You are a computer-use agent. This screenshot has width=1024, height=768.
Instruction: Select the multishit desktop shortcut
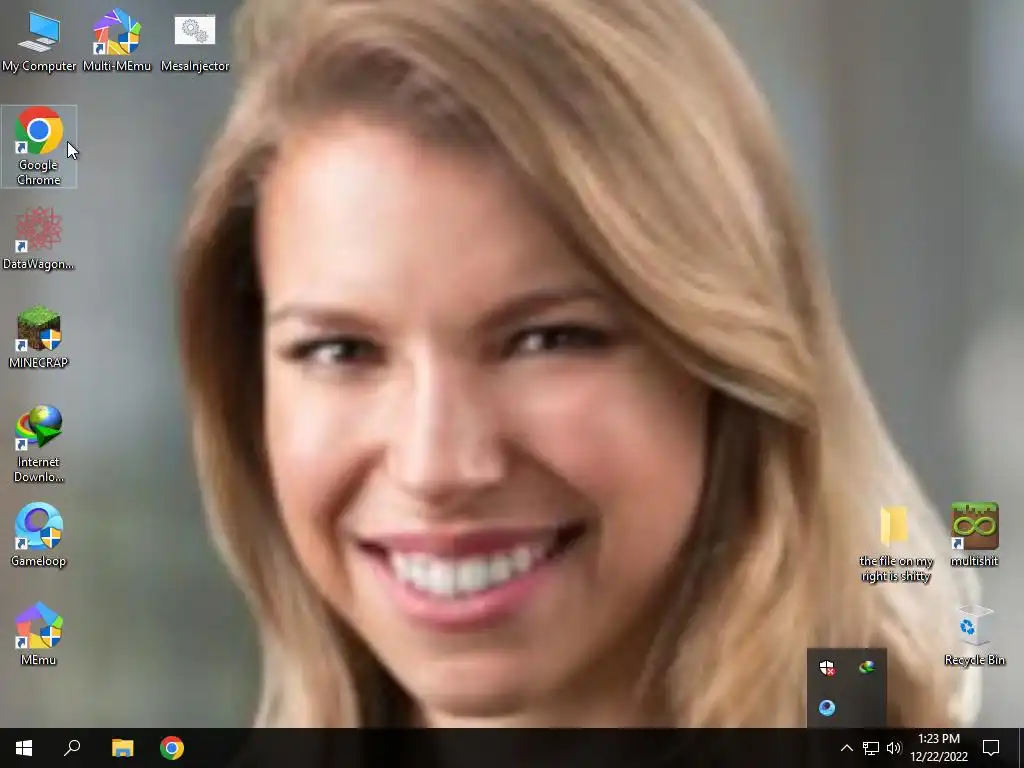[974, 534]
